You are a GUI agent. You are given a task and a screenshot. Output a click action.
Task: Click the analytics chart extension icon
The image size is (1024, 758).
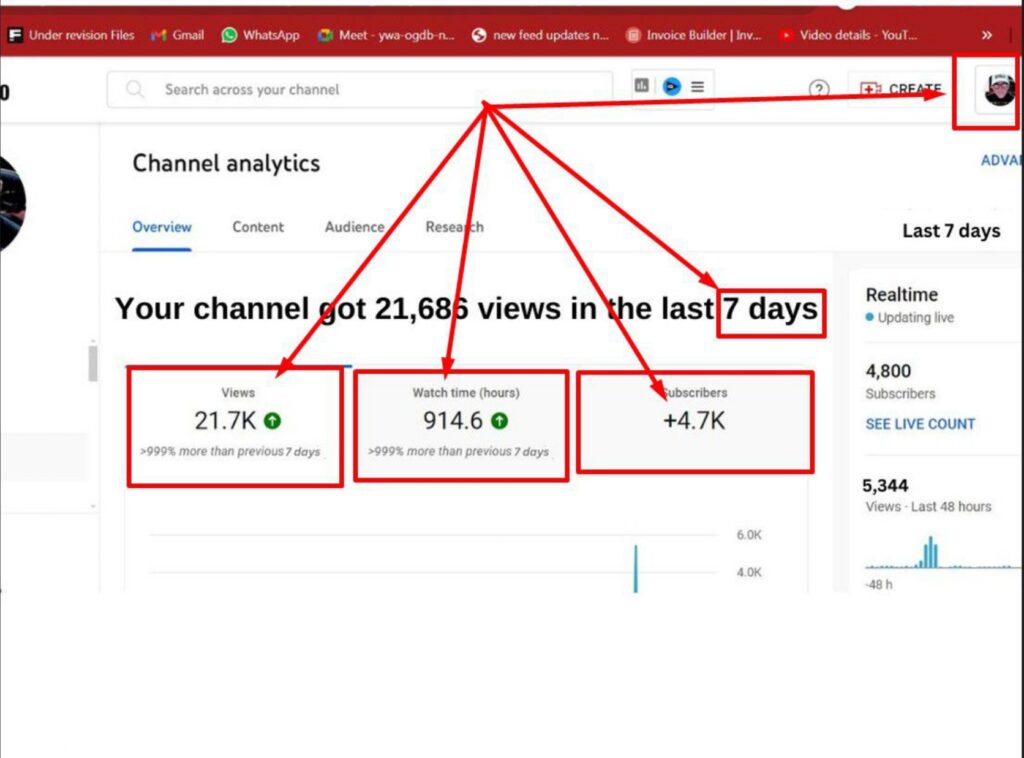click(x=642, y=86)
